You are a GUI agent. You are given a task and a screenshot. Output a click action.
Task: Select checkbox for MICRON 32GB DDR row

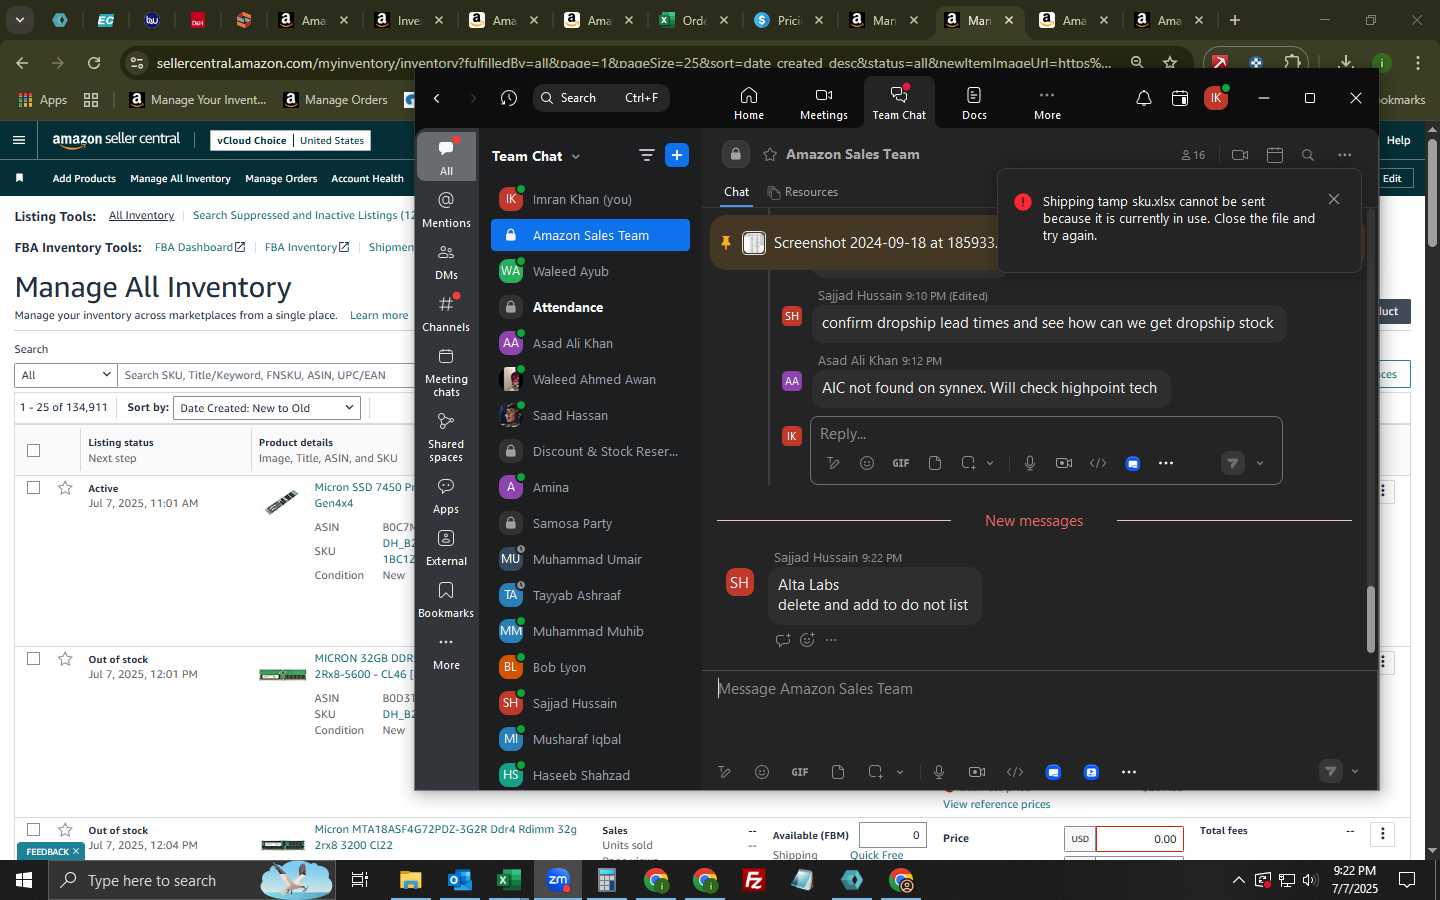33,658
